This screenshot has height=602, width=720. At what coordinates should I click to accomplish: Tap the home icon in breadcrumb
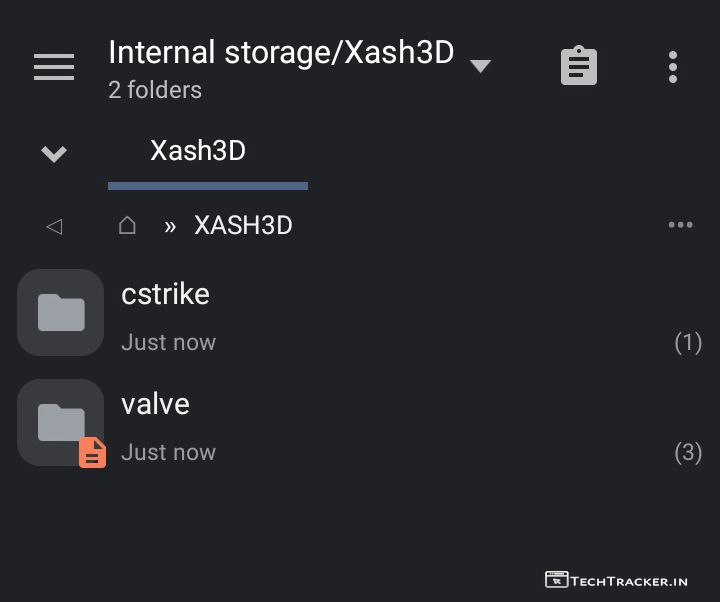click(127, 225)
